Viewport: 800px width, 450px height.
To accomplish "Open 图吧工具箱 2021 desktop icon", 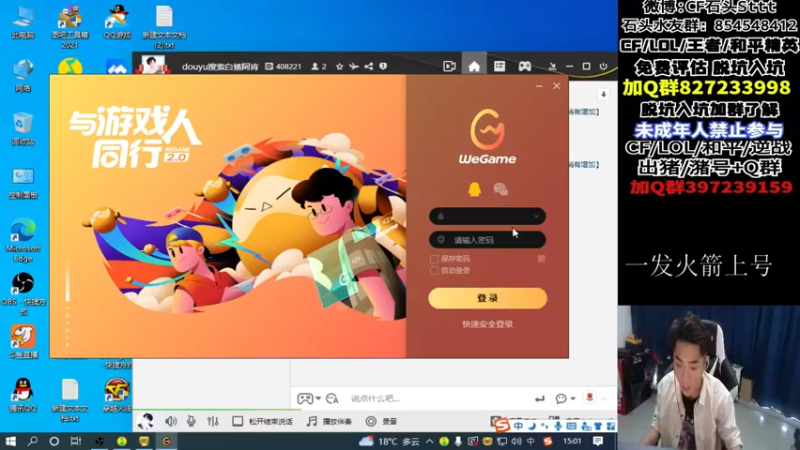I will coord(70,27).
